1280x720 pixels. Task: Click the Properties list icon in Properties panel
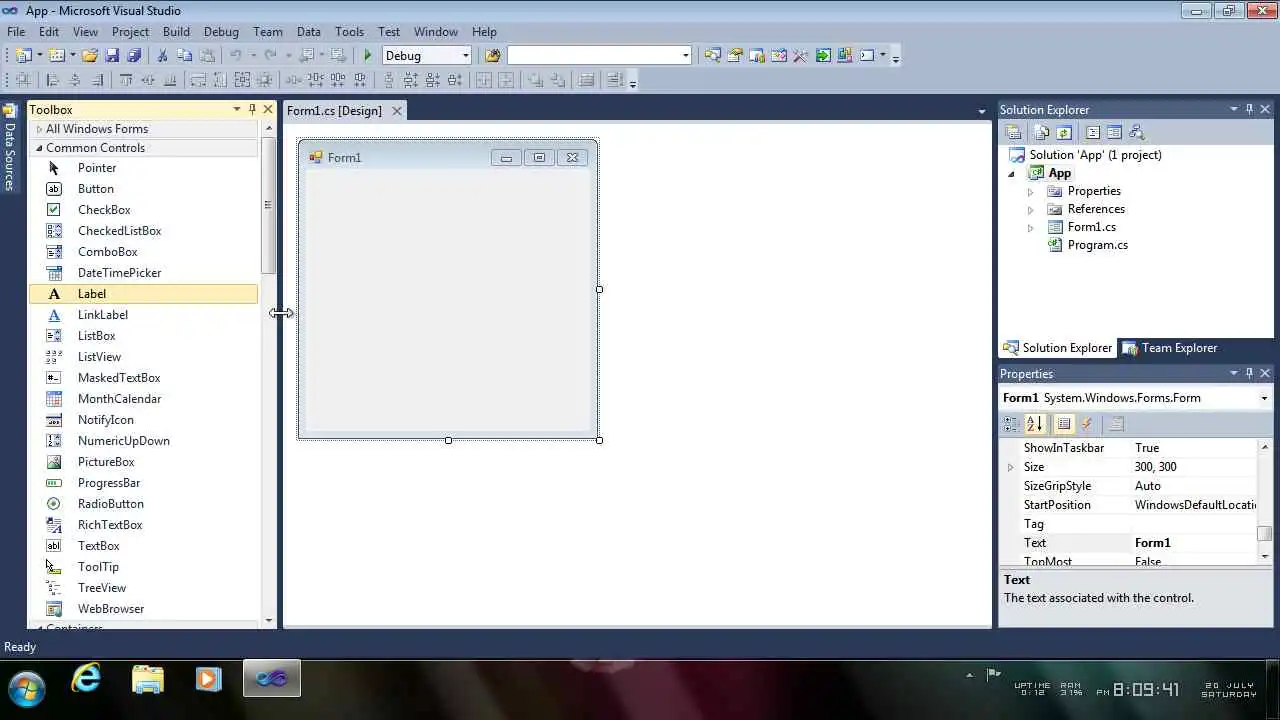click(x=1064, y=424)
